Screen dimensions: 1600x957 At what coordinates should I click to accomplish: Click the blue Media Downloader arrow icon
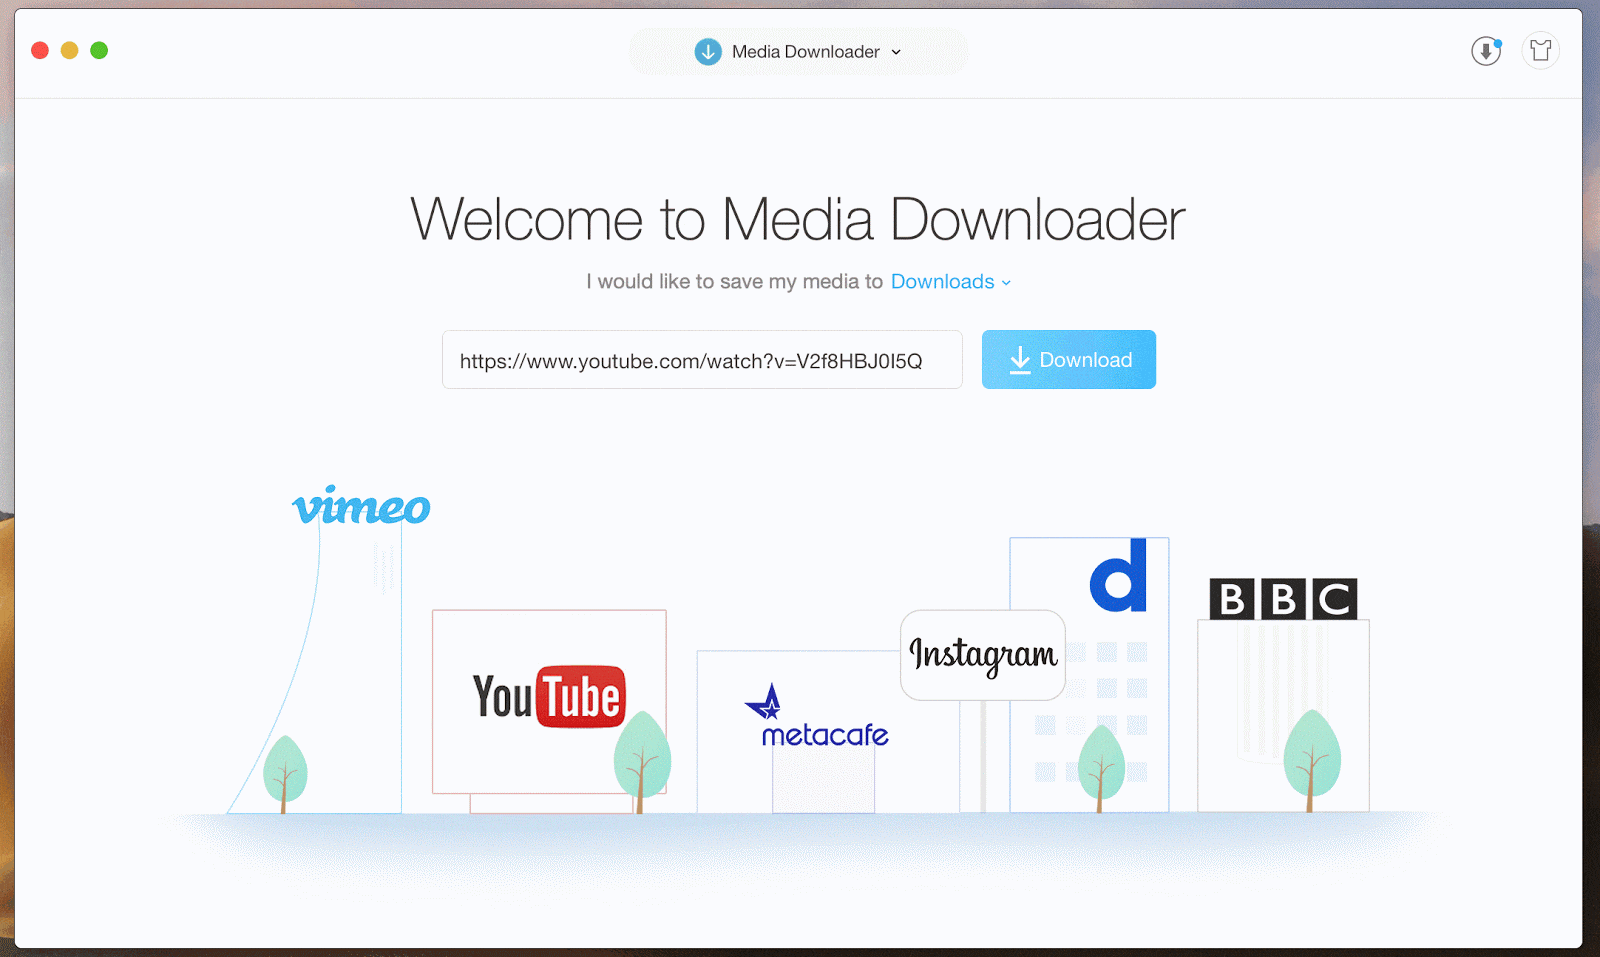(708, 52)
